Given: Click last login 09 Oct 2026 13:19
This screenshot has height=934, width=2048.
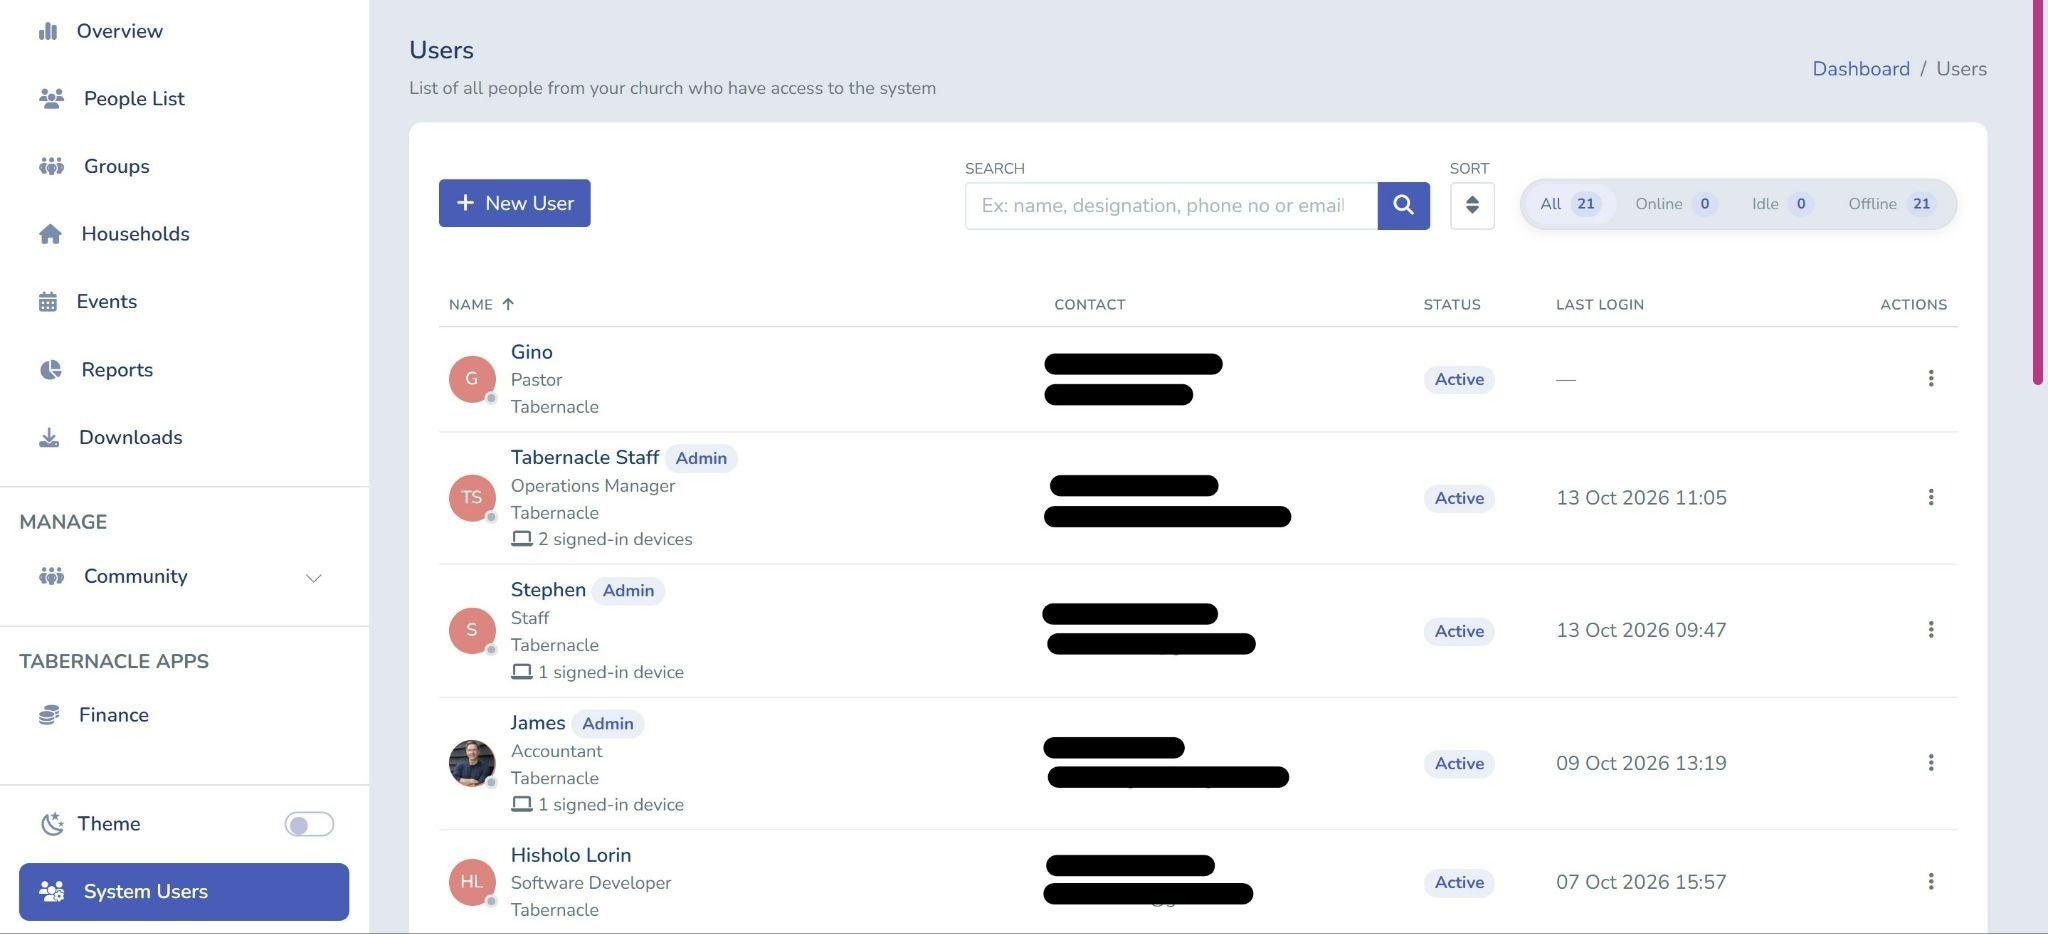Looking at the screenshot, I should [x=1641, y=763].
